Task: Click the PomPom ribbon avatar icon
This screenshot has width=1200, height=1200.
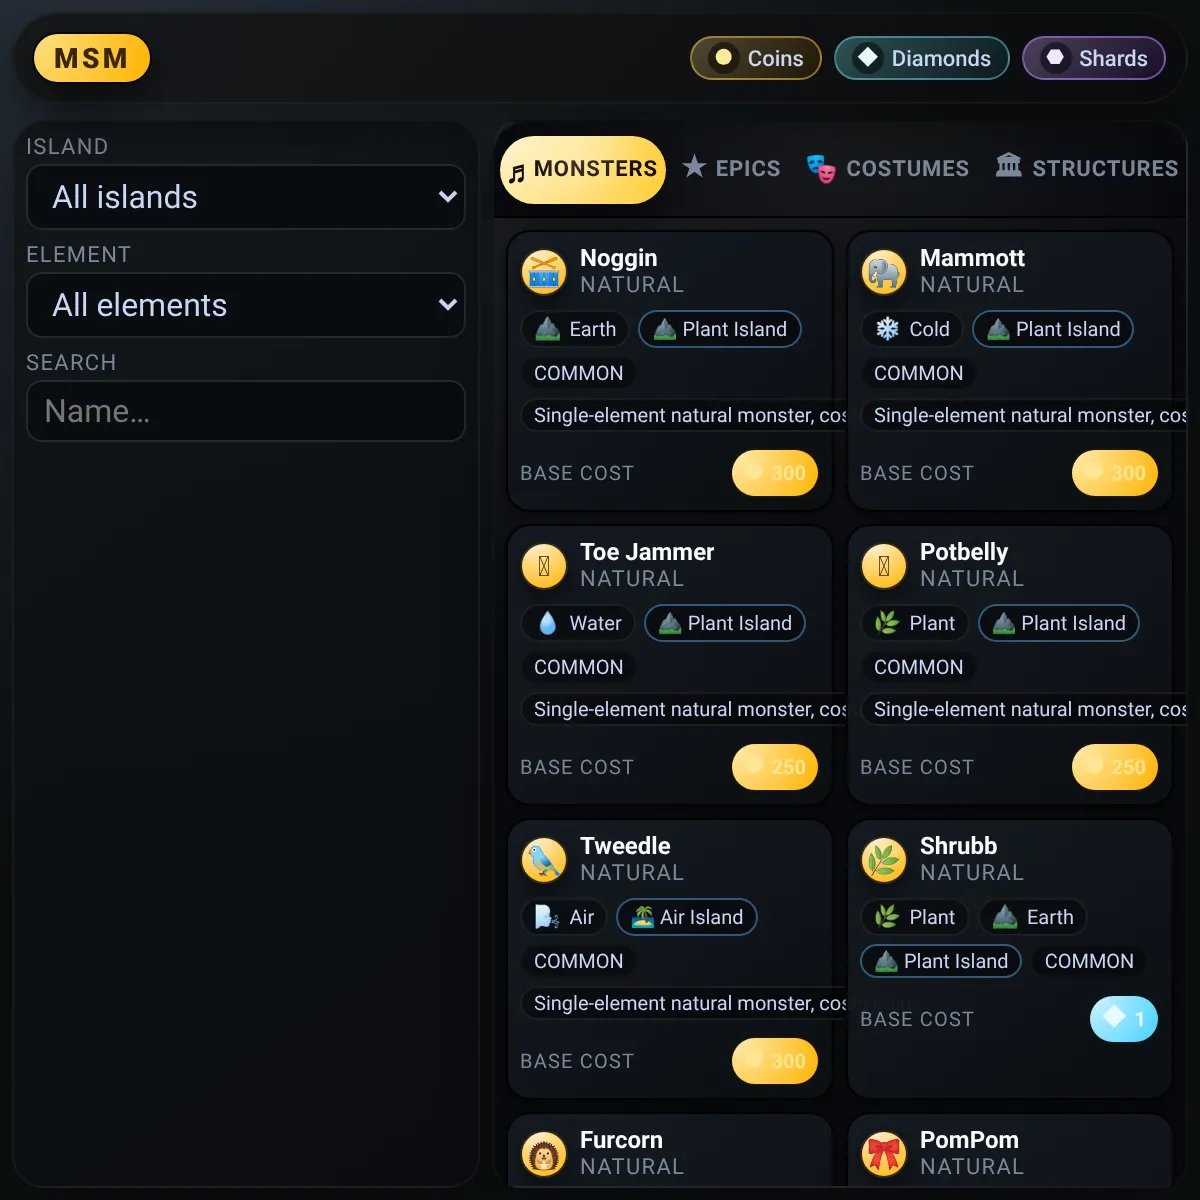Action: coord(884,1154)
